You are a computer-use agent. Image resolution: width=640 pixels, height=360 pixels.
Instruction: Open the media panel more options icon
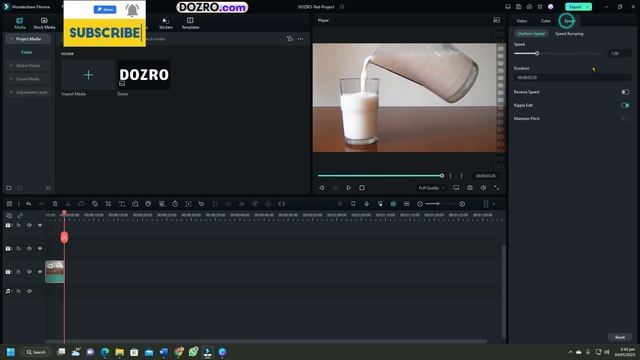pyautogui.click(x=300, y=39)
